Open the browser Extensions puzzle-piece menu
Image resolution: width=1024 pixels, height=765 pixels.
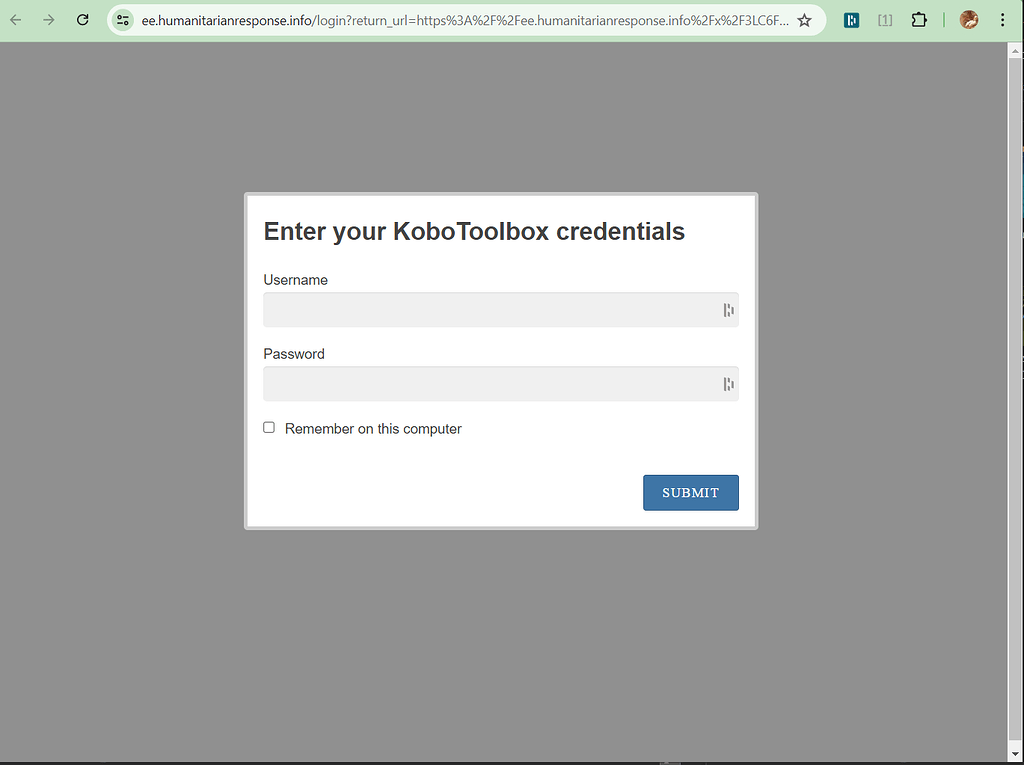[919, 19]
